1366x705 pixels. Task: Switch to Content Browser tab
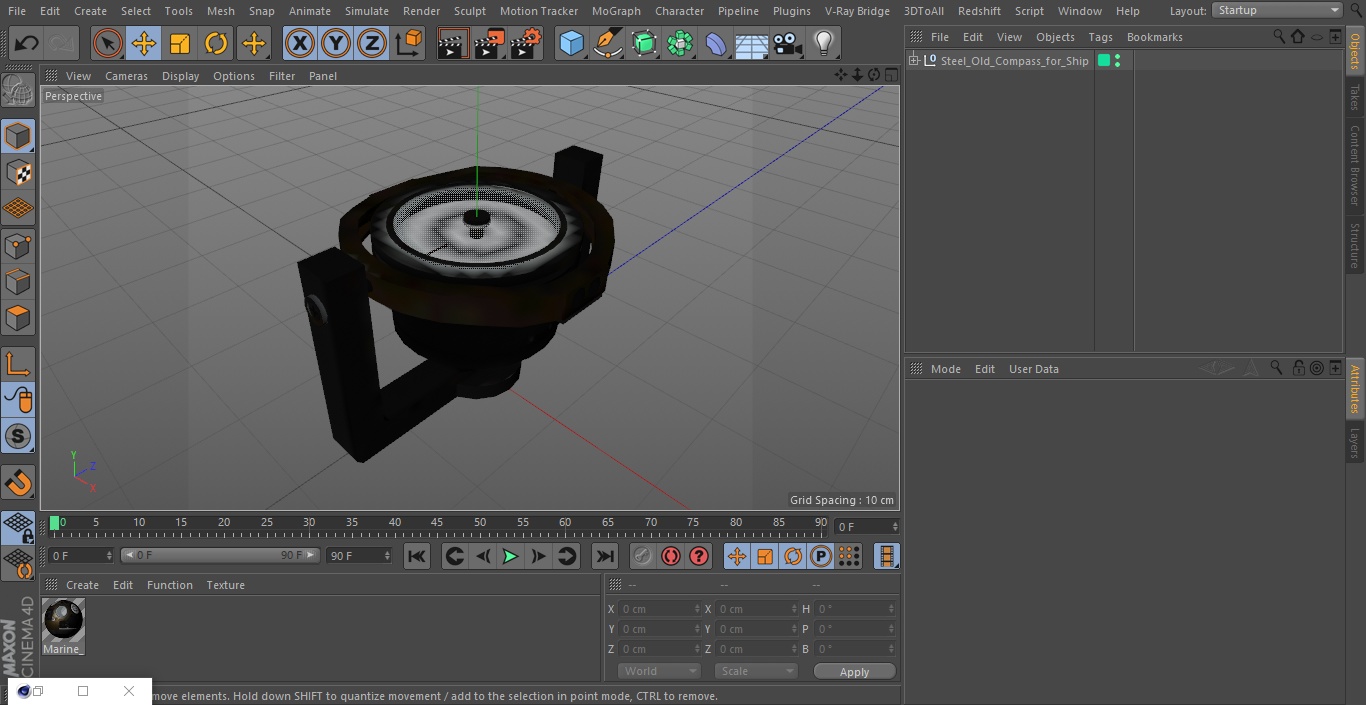point(1355,165)
